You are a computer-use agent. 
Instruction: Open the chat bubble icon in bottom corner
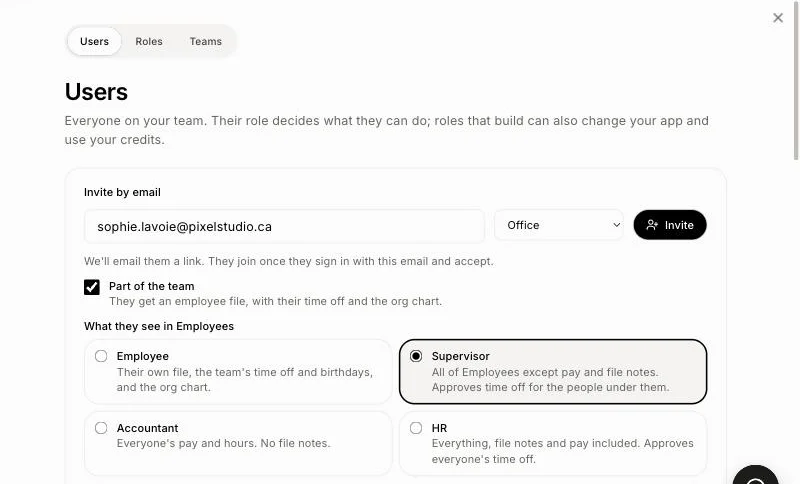(756, 476)
